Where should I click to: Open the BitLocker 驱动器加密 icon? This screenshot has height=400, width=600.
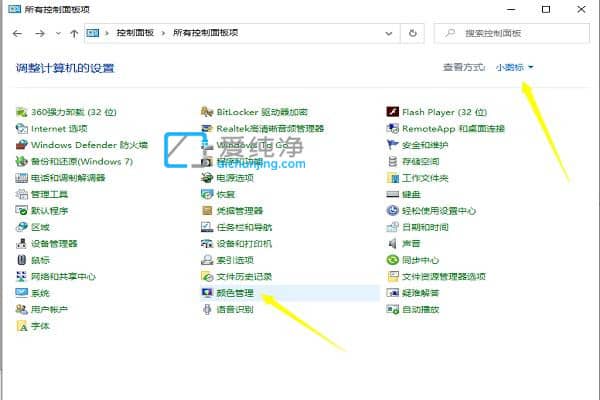[207, 112]
